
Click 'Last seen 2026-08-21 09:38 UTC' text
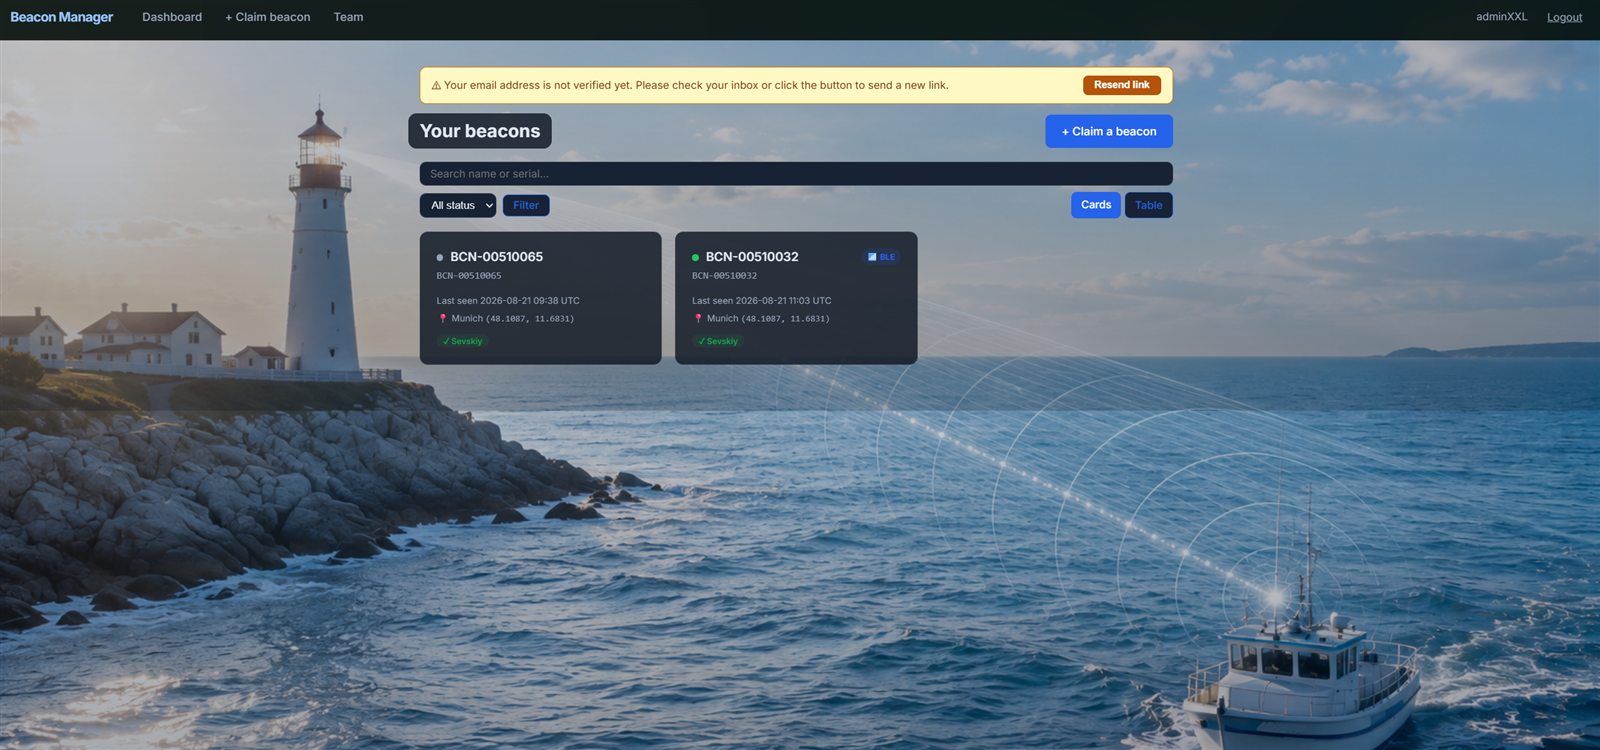pos(508,301)
